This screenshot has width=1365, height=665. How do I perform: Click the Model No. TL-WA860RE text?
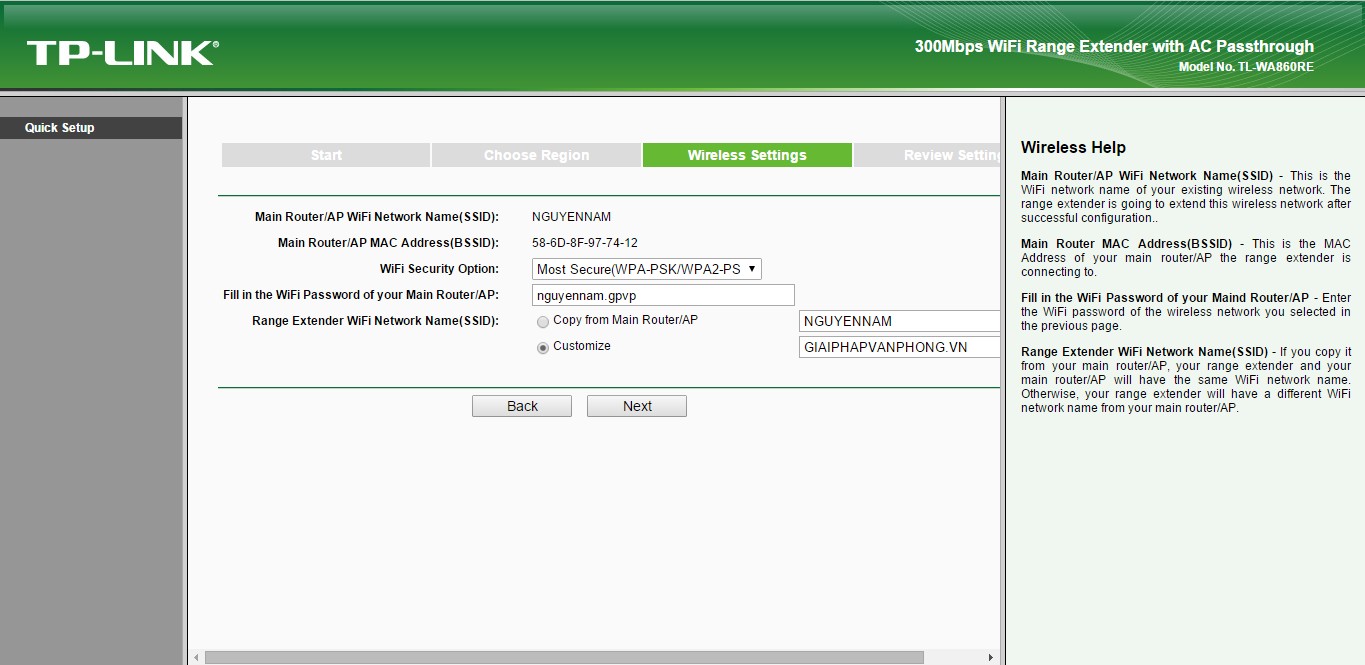pos(1246,67)
